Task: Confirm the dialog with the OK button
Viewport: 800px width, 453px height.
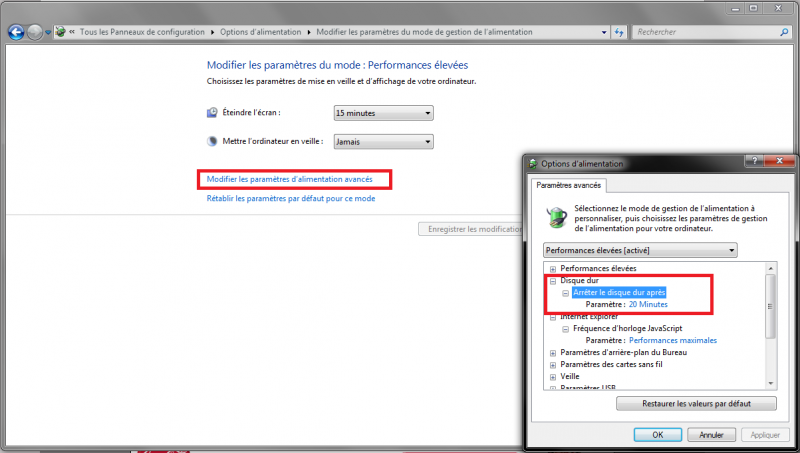Action: click(x=658, y=435)
